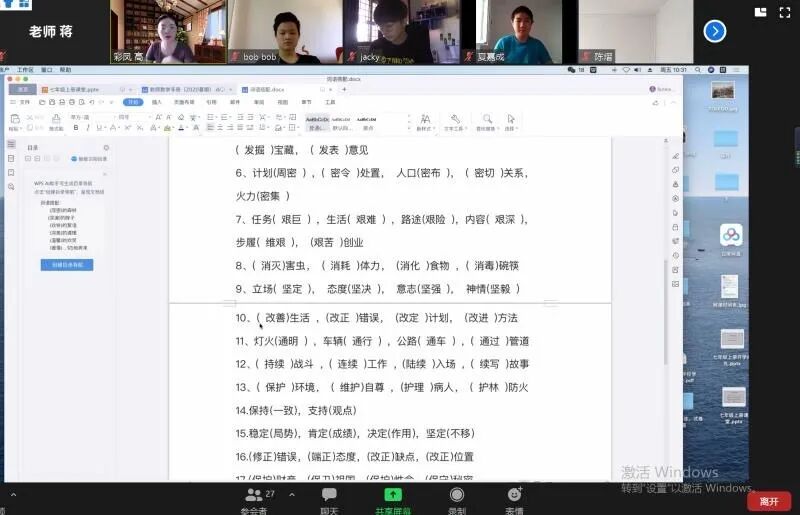Toggle Bold formatting in WPS toolbar
Viewport: 800px width, 515px height.
pos(76,128)
